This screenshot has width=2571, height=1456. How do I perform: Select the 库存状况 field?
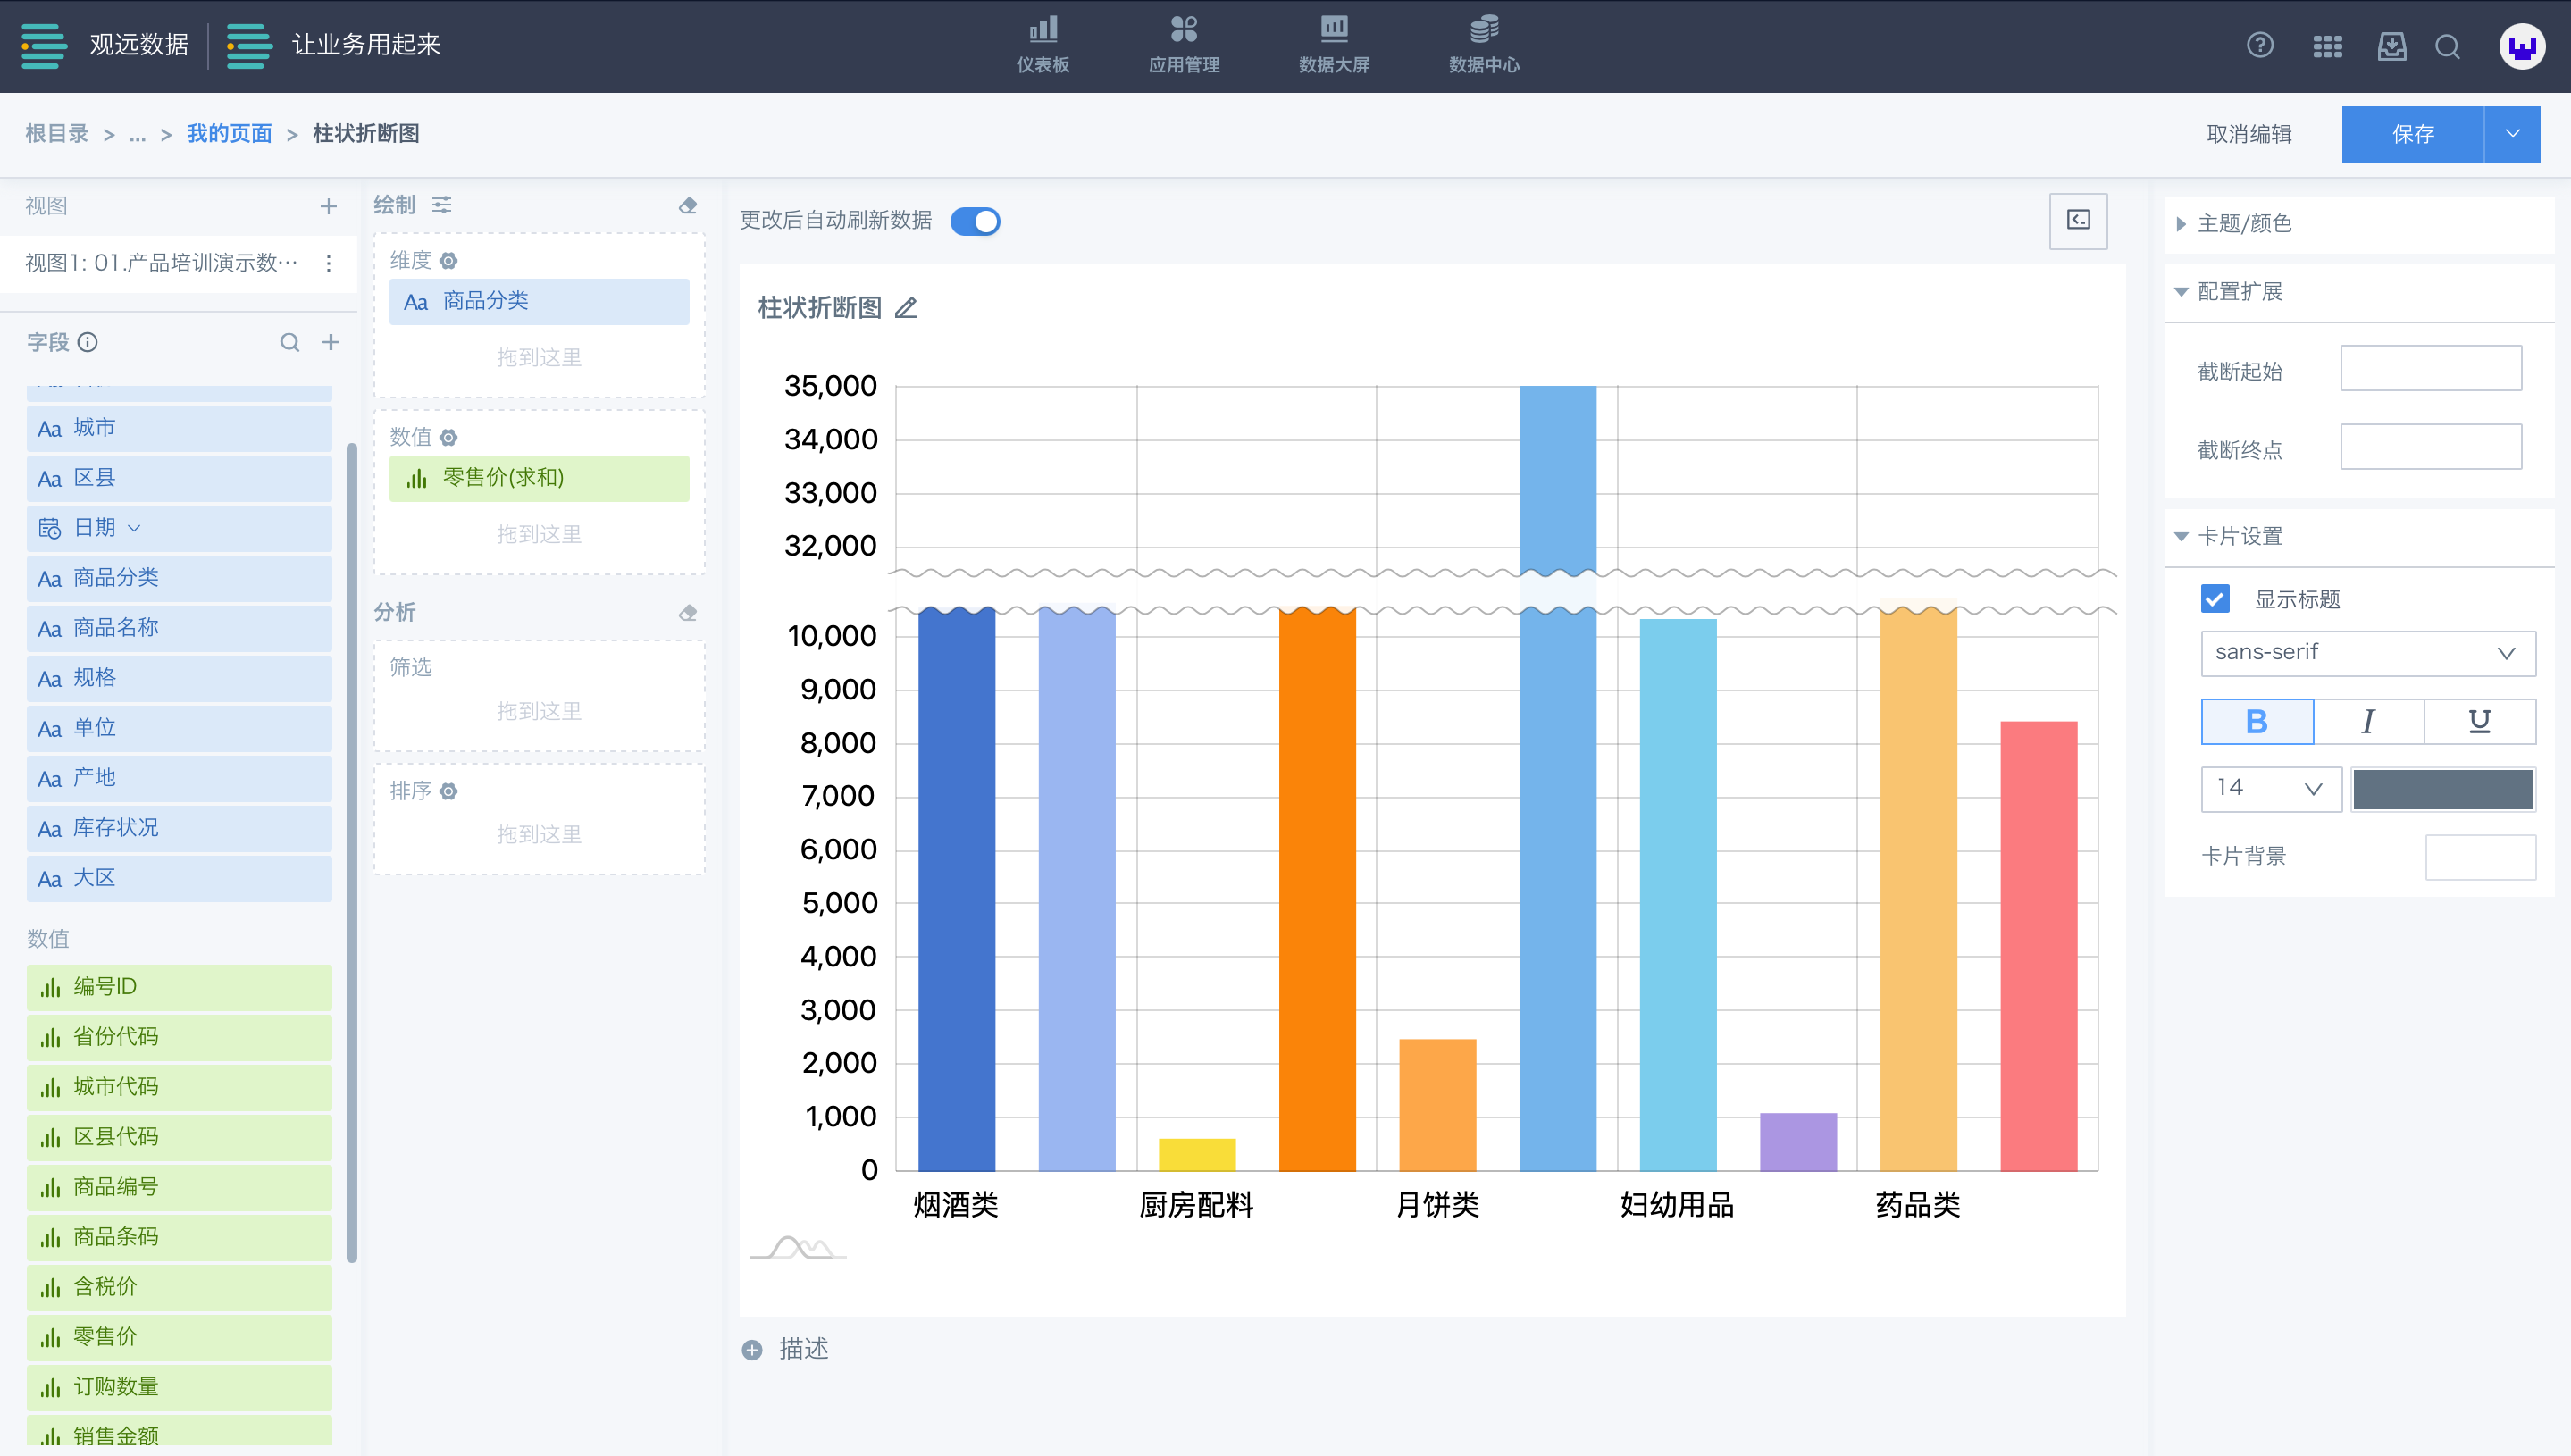pos(179,828)
